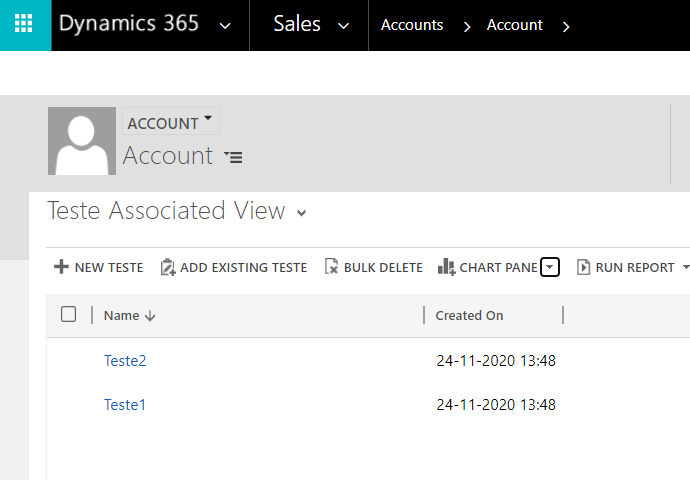Click the Name column sort arrow

click(150, 315)
